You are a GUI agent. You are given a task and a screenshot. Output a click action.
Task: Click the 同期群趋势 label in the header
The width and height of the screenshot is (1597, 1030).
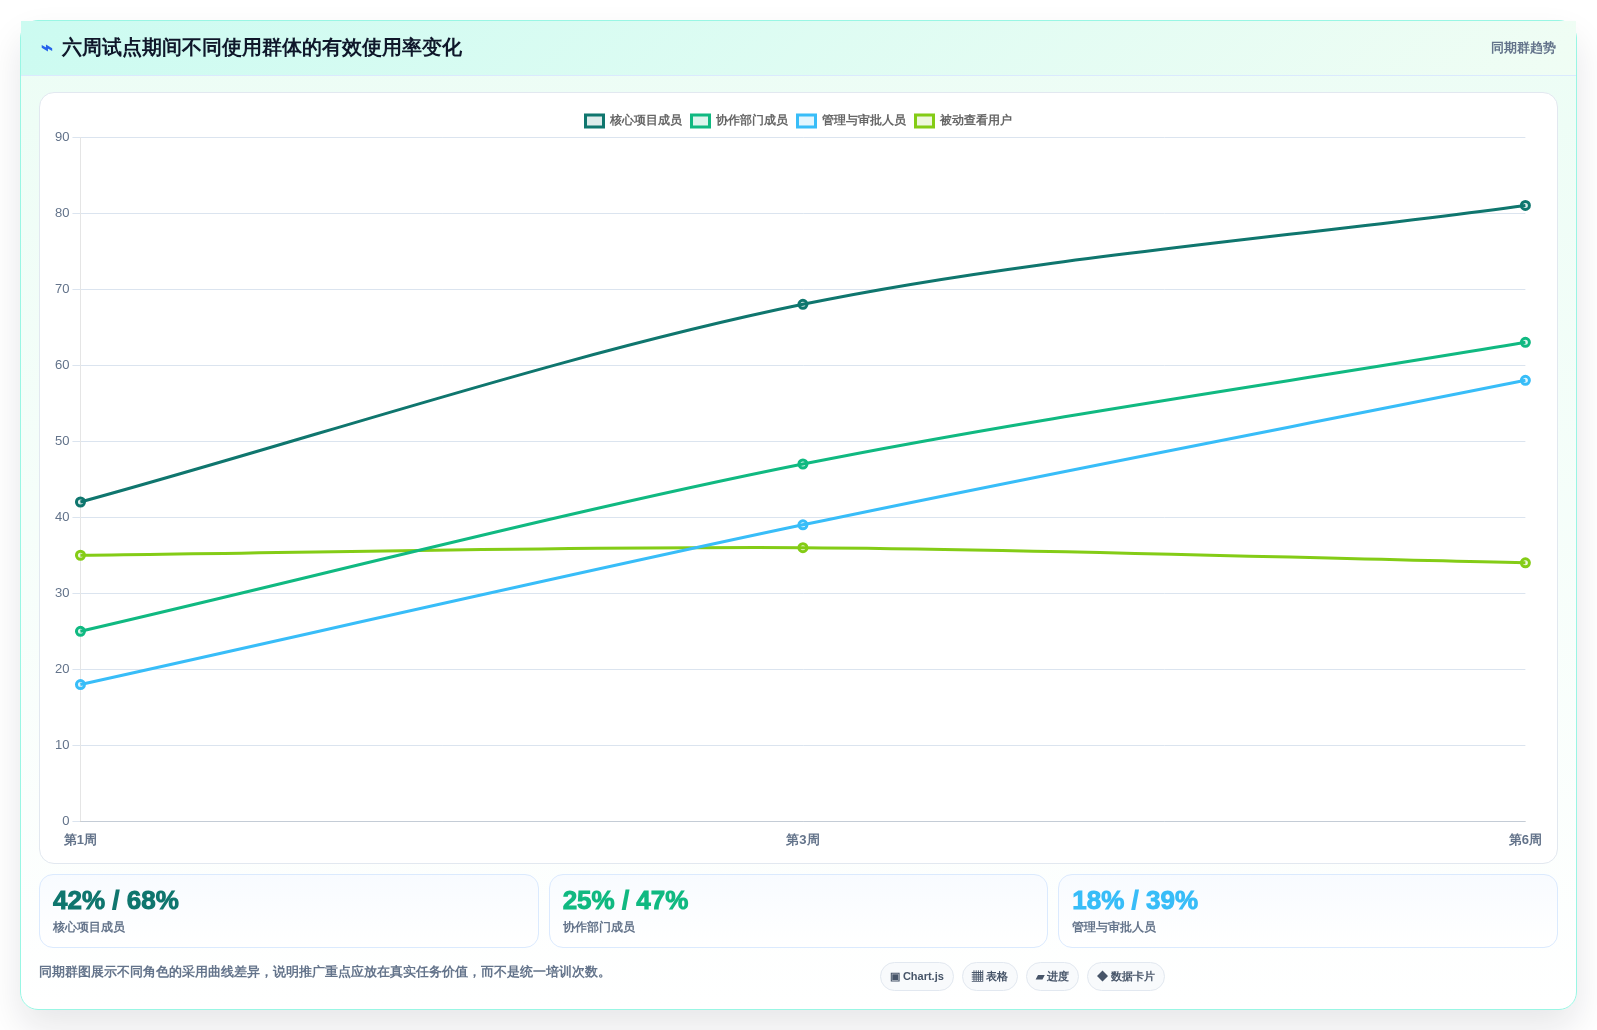pos(1523,48)
